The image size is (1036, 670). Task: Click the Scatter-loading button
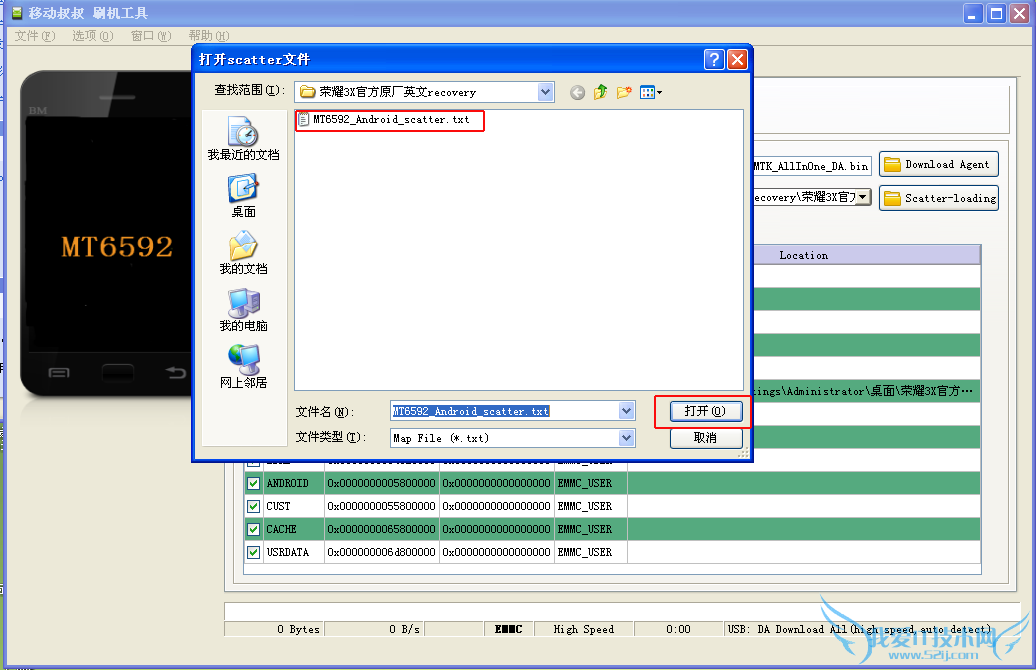point(938,198)
